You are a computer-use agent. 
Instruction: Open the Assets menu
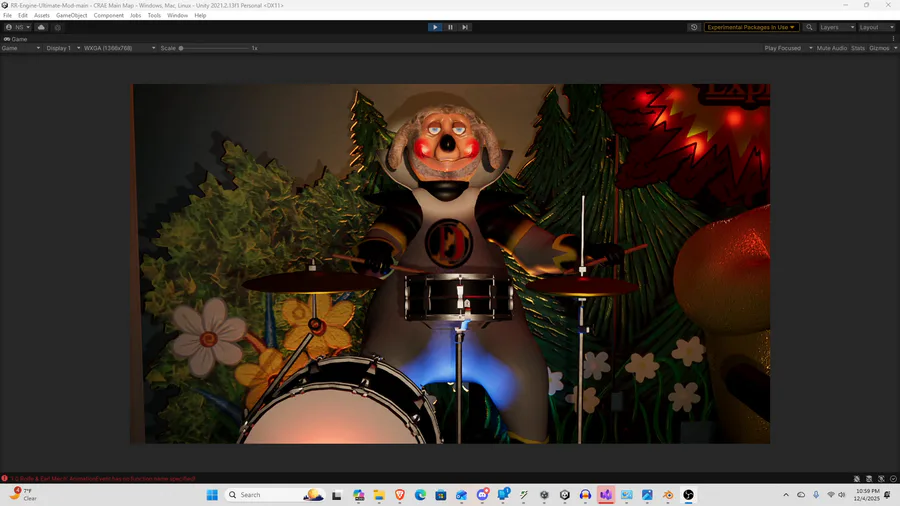[x=42, y=15]
